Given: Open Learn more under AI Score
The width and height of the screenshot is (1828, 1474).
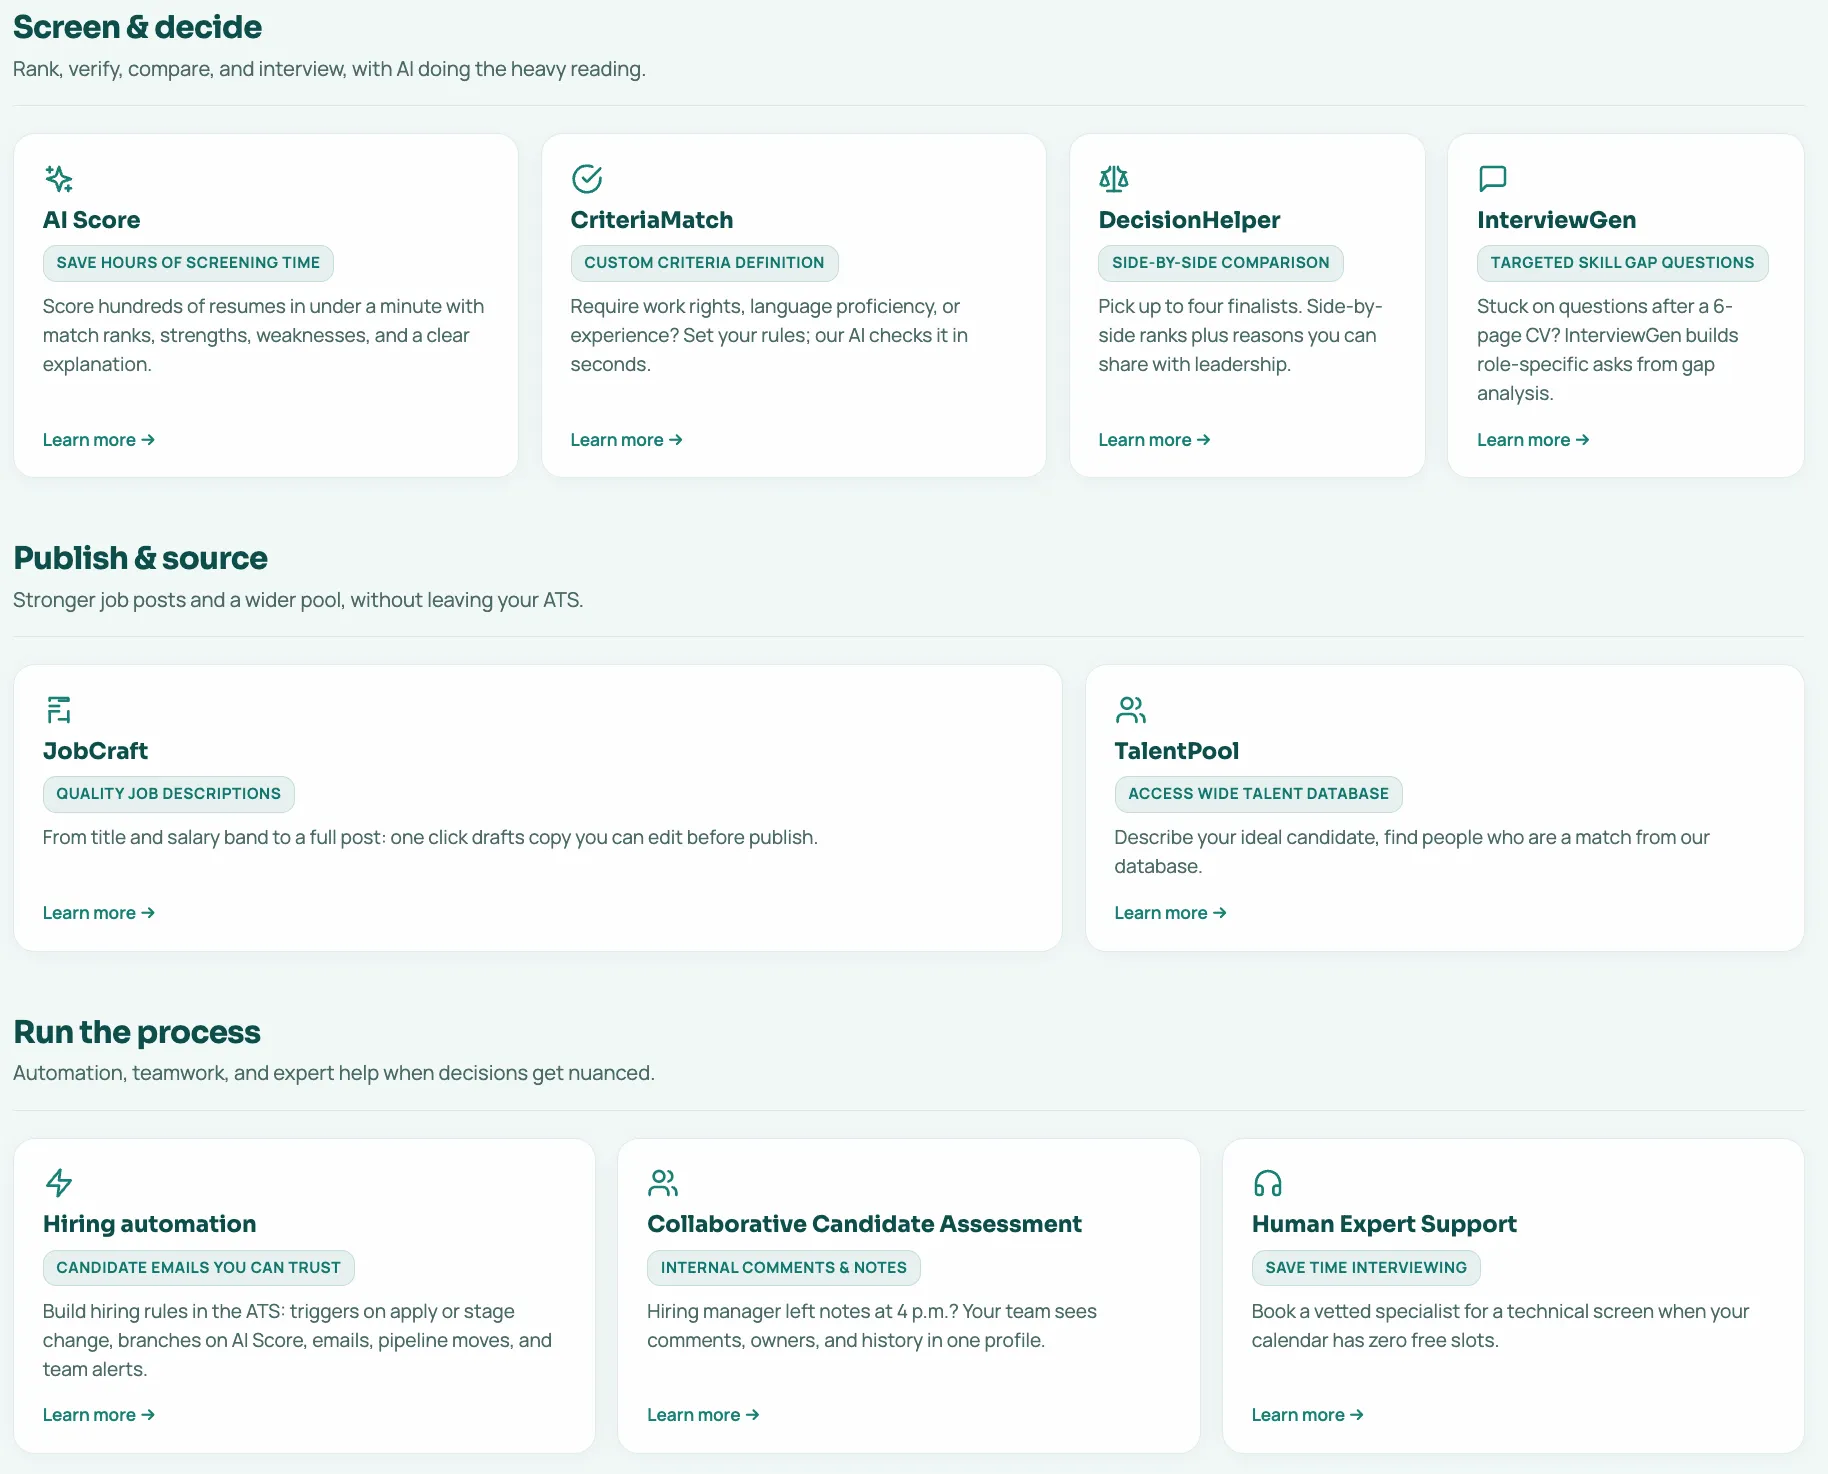Looking at the screenshot, I should (x=99, y=440).
